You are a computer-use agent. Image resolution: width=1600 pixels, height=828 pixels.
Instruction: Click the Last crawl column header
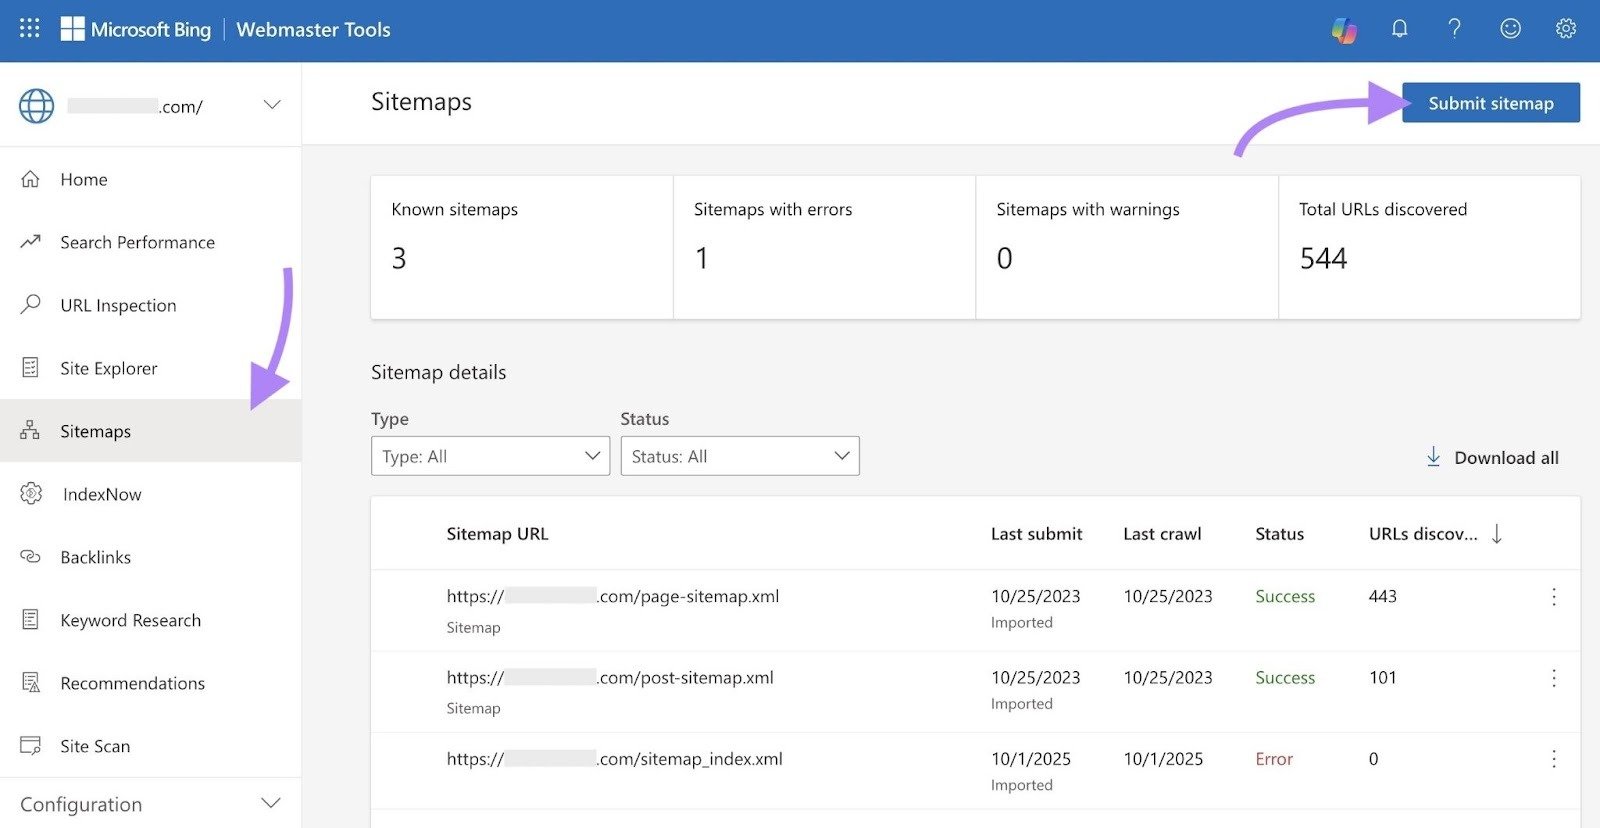pyautogui.click(x=1162, y=534)
